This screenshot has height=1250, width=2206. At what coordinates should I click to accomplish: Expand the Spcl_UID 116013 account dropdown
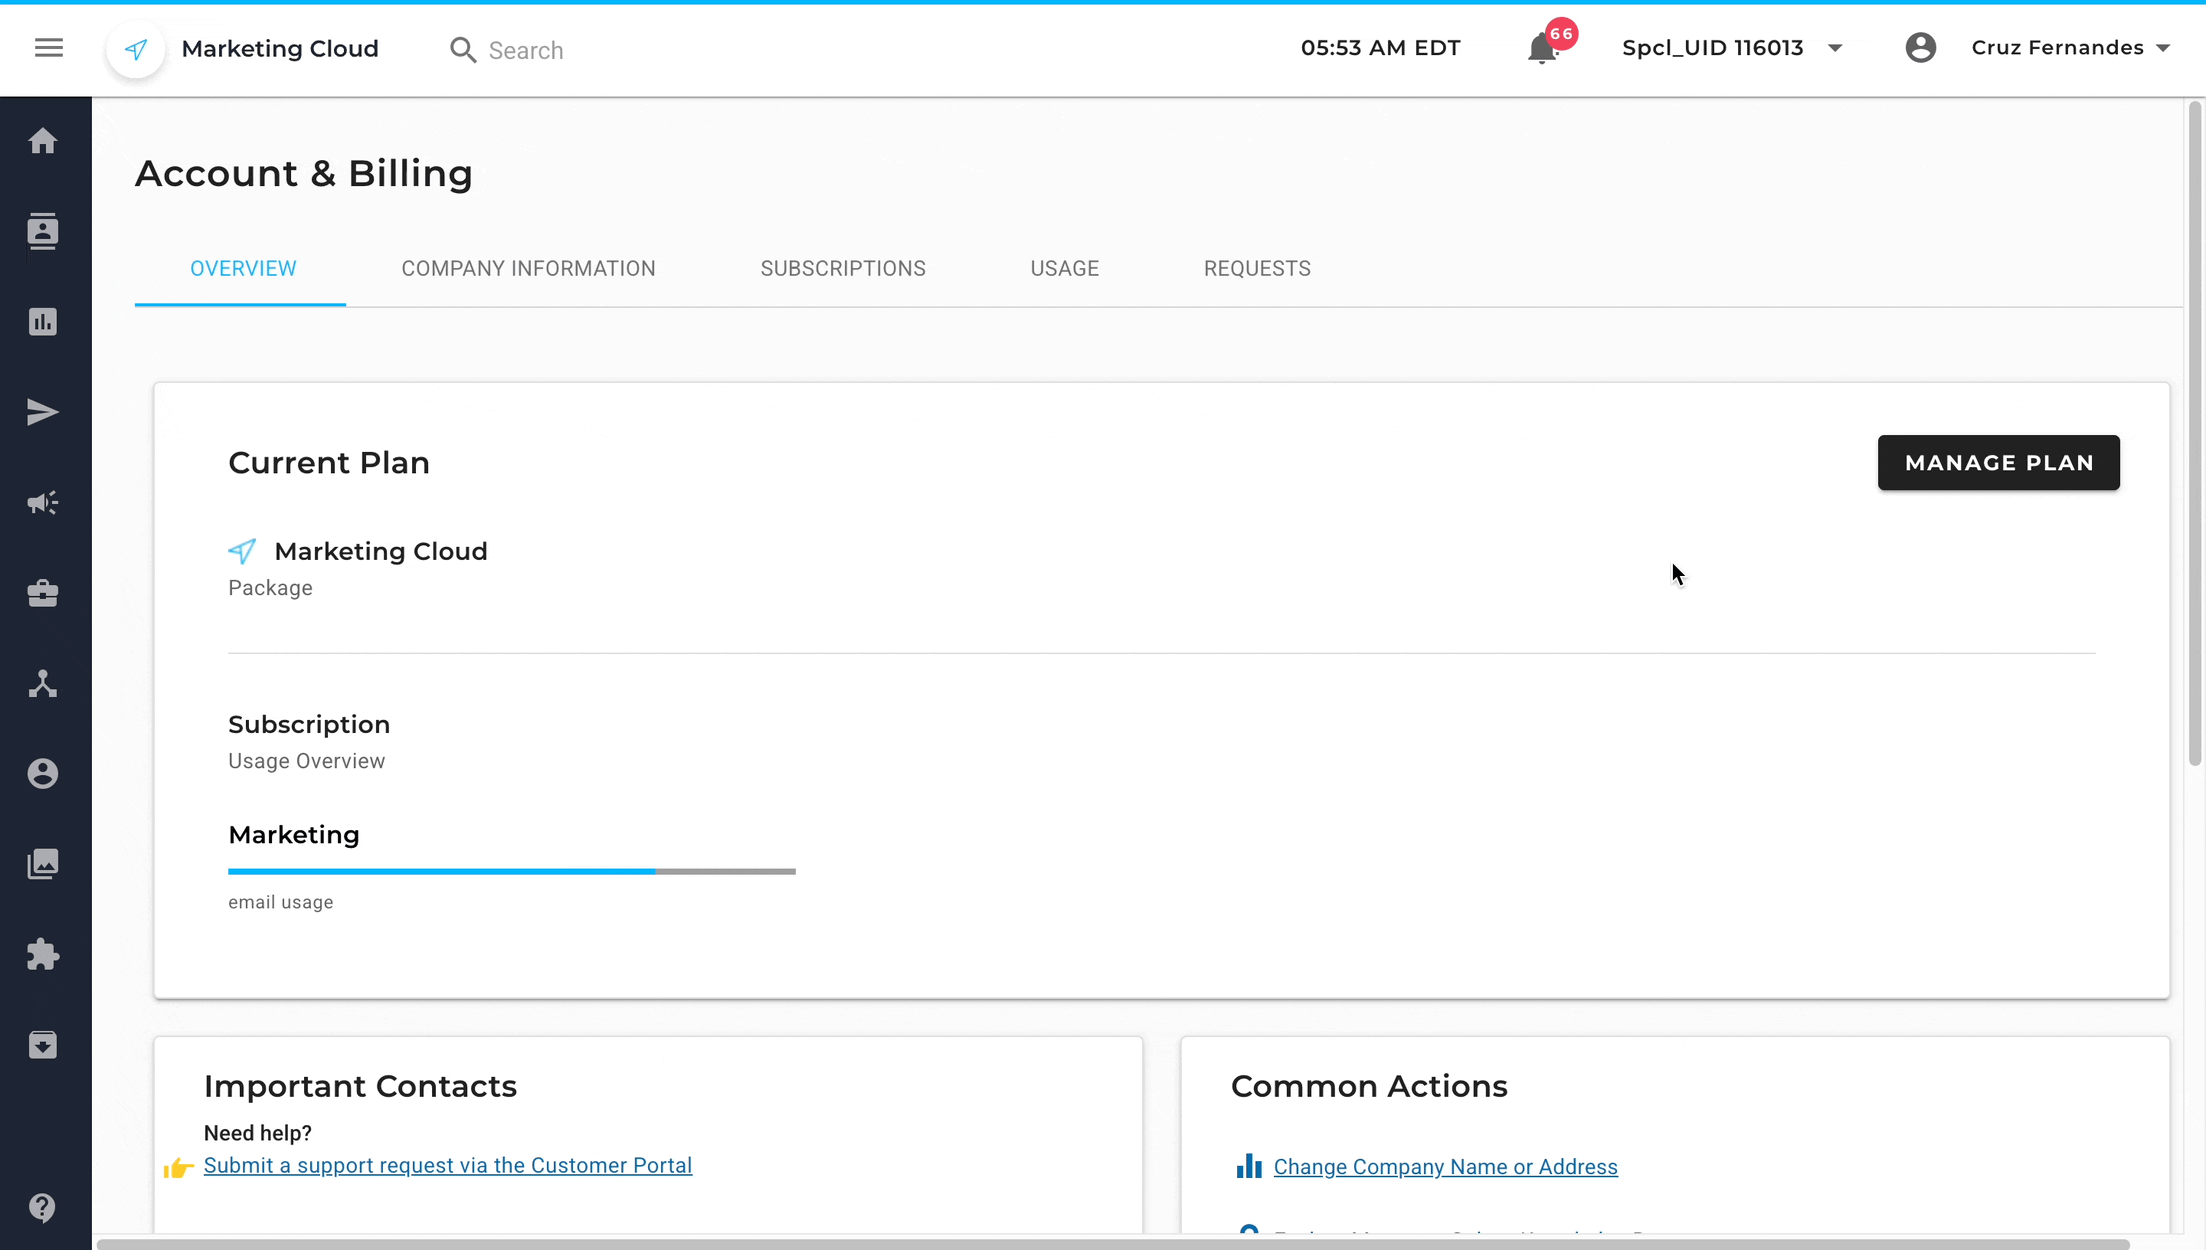pos(1732,48)
